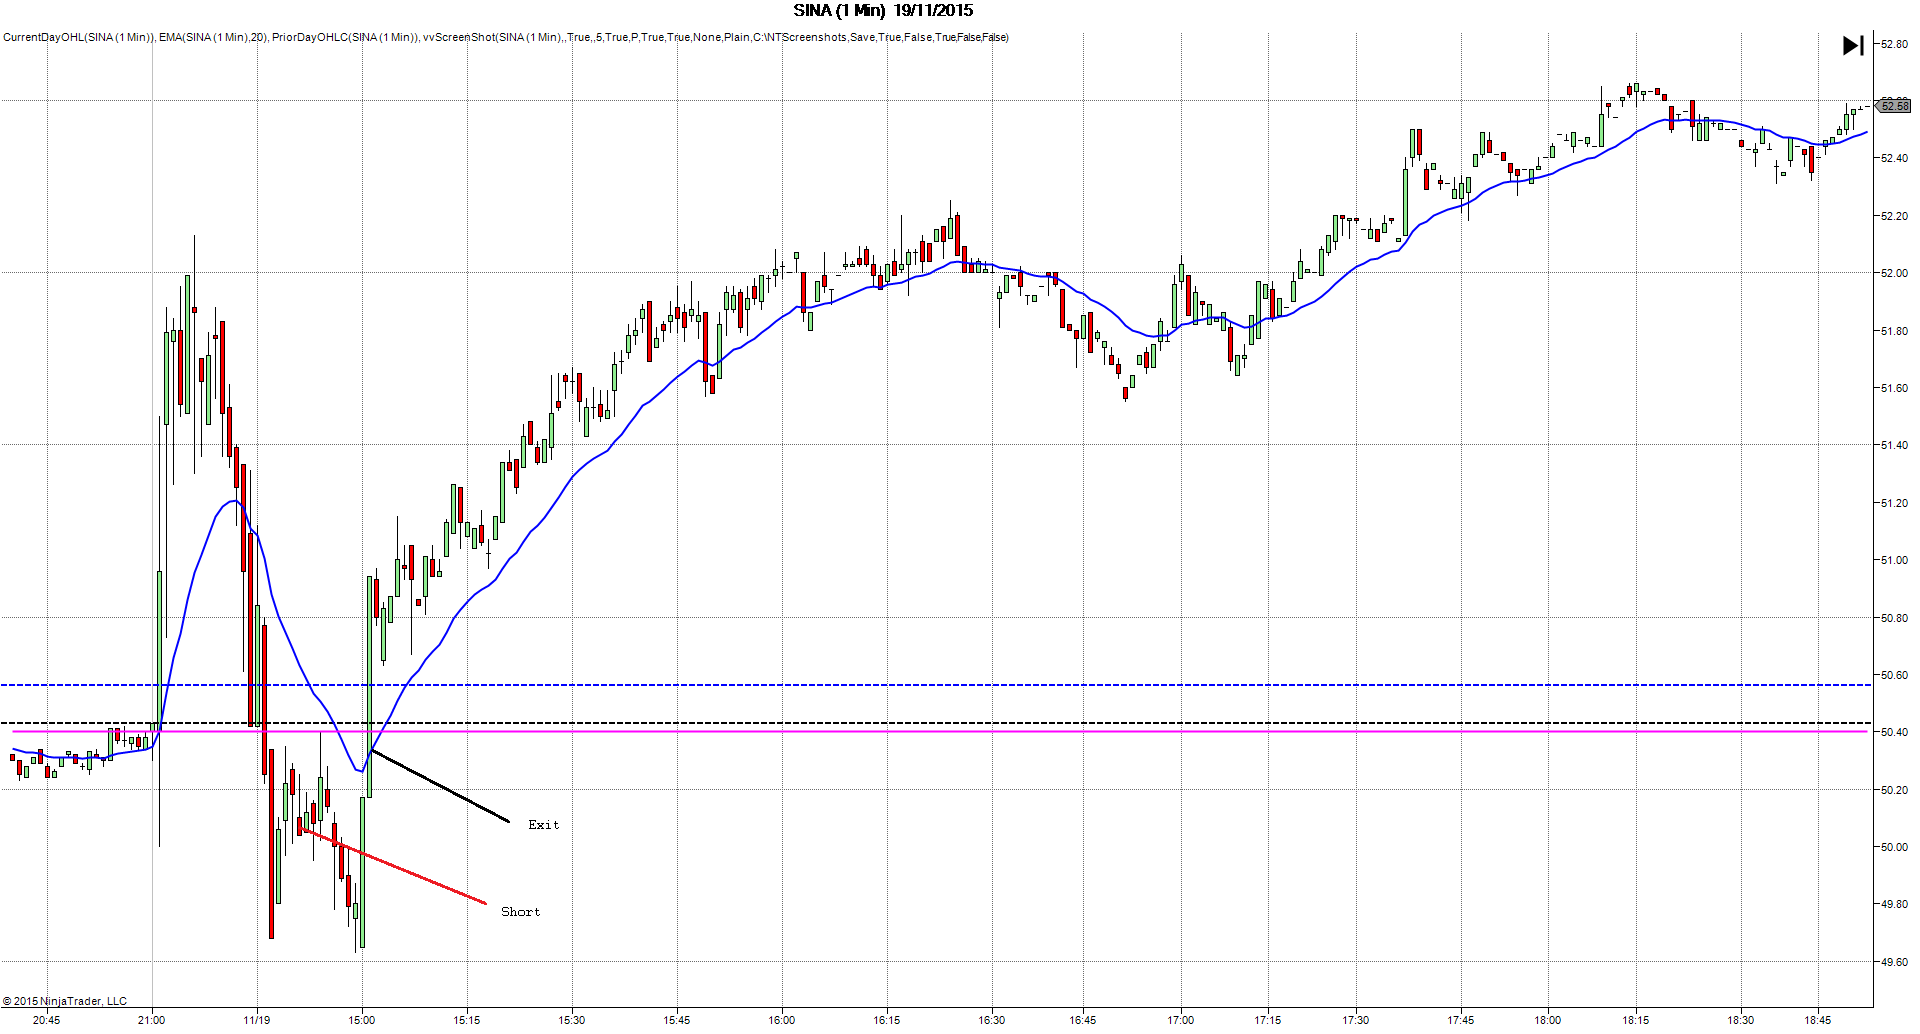Click the chart title SINA (1 Min) 19/11/2015

point(883,10)
